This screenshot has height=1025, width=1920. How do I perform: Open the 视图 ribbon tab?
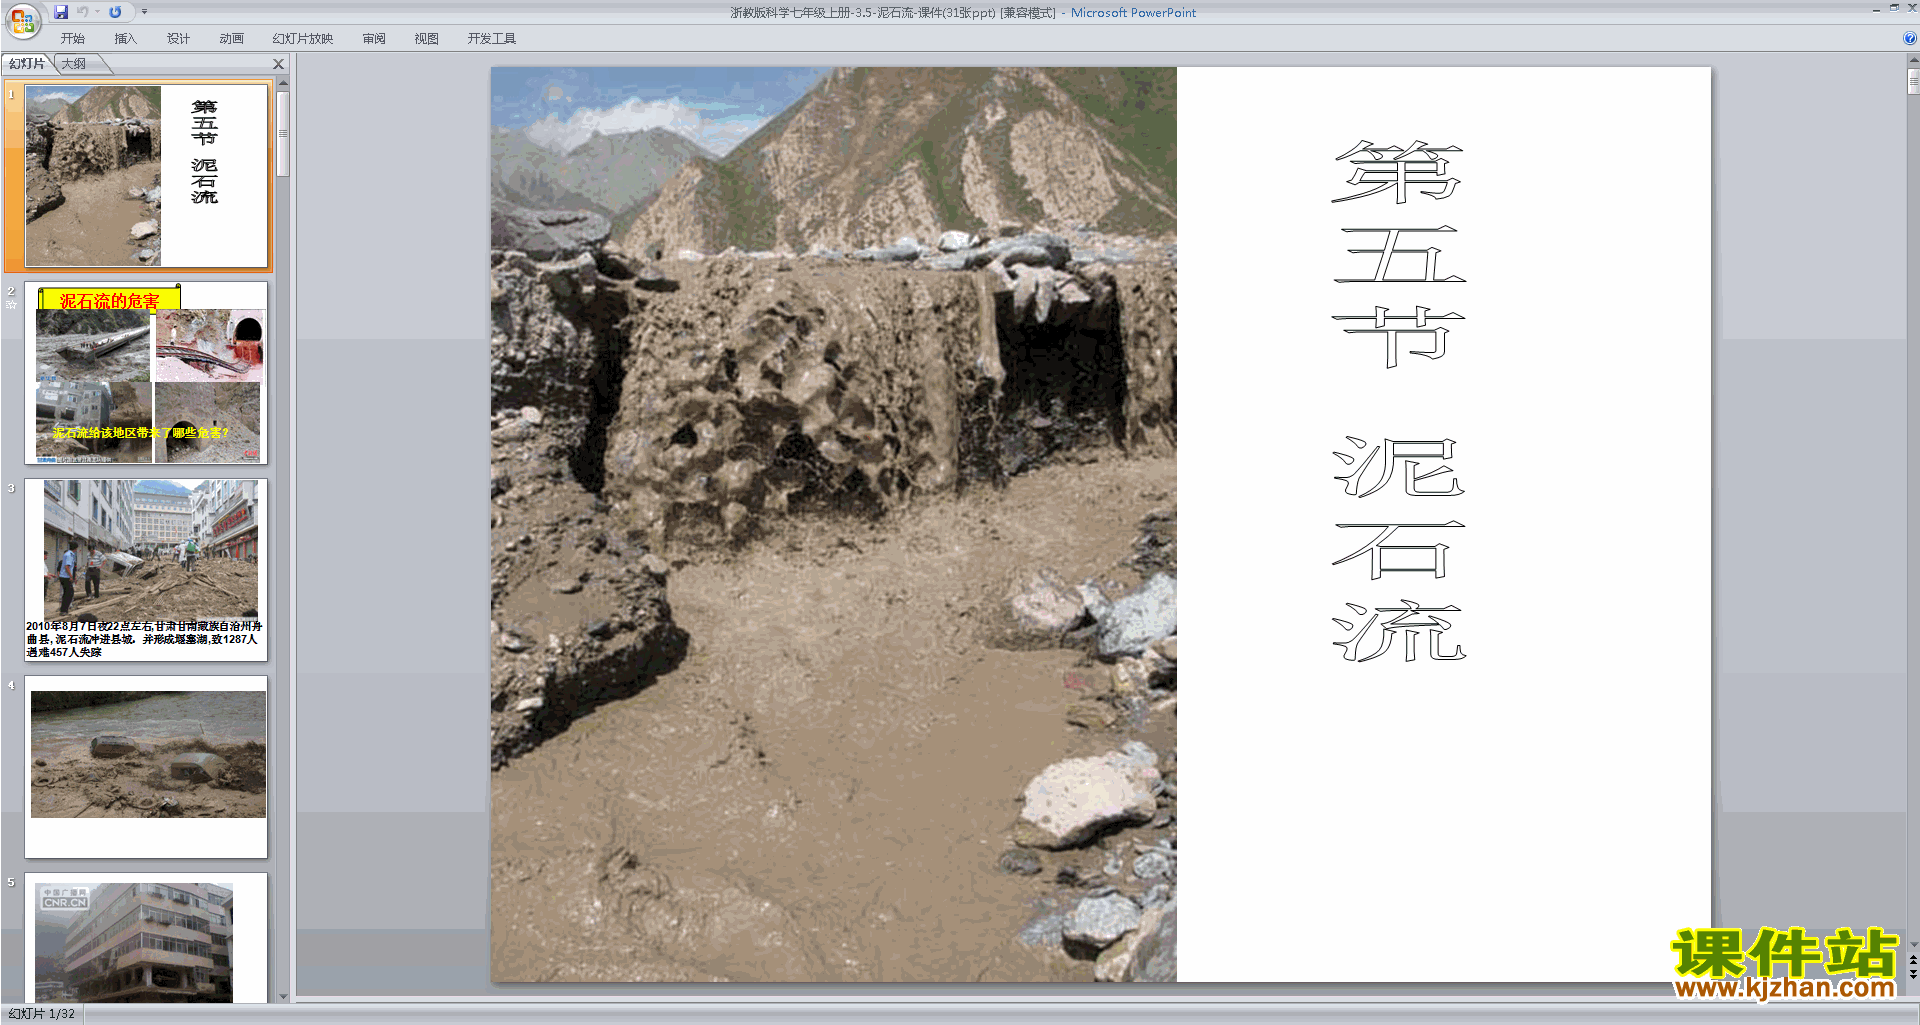[426, 39]
